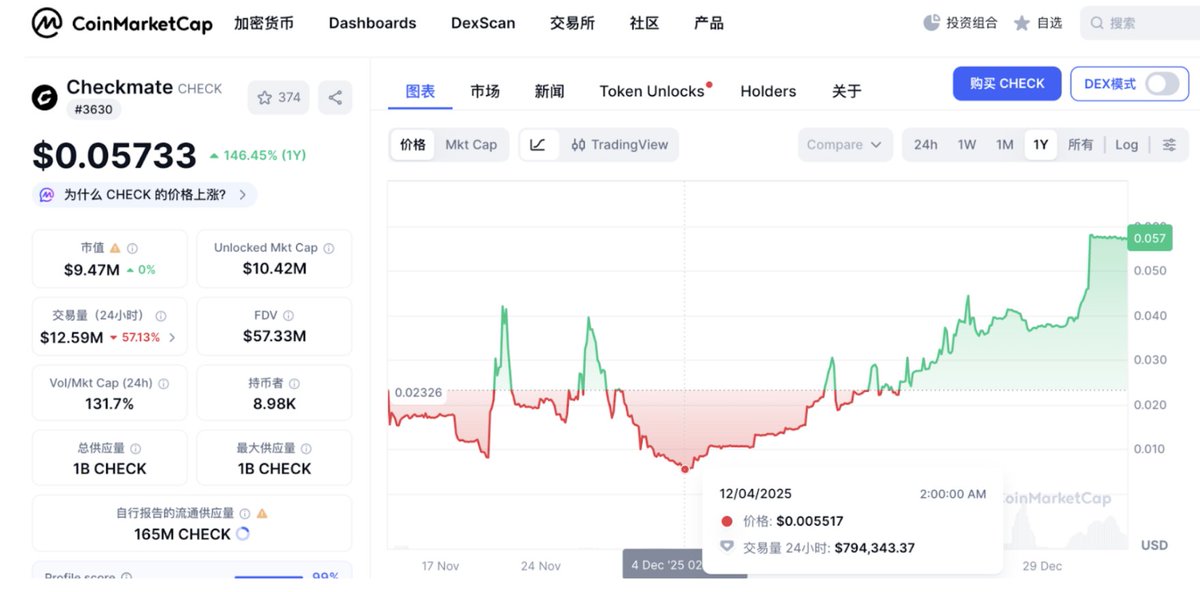Open the Compare dropdown
This screenshot has height=592, width=1200.
coord(844,144)
